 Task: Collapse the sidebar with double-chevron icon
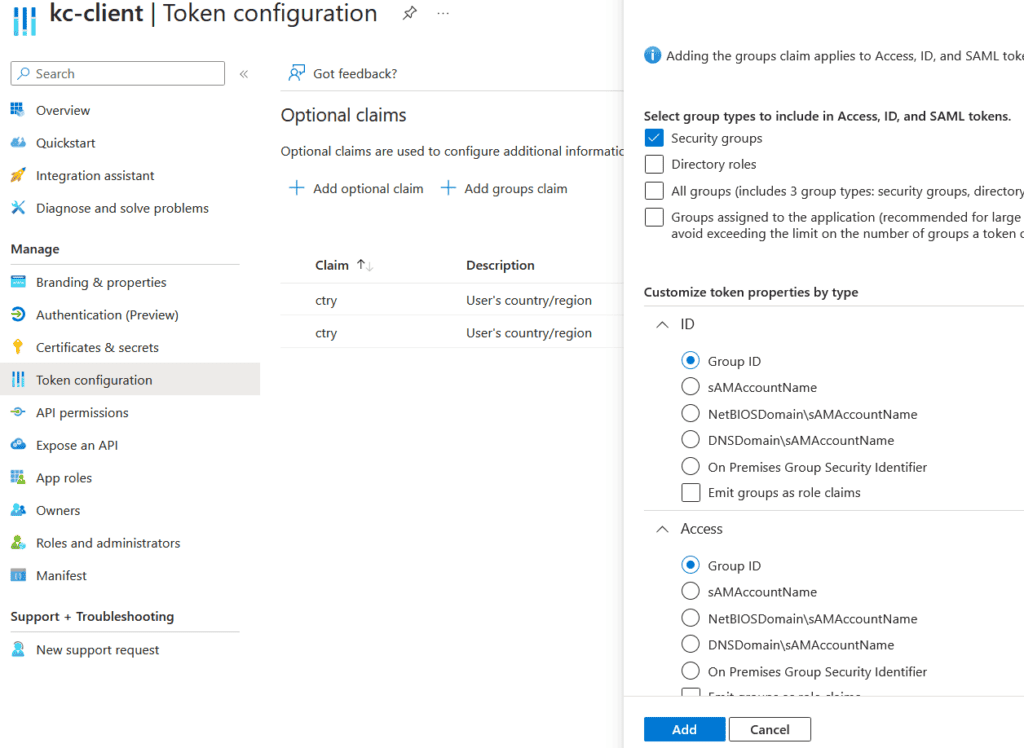[x=244, y=74]
